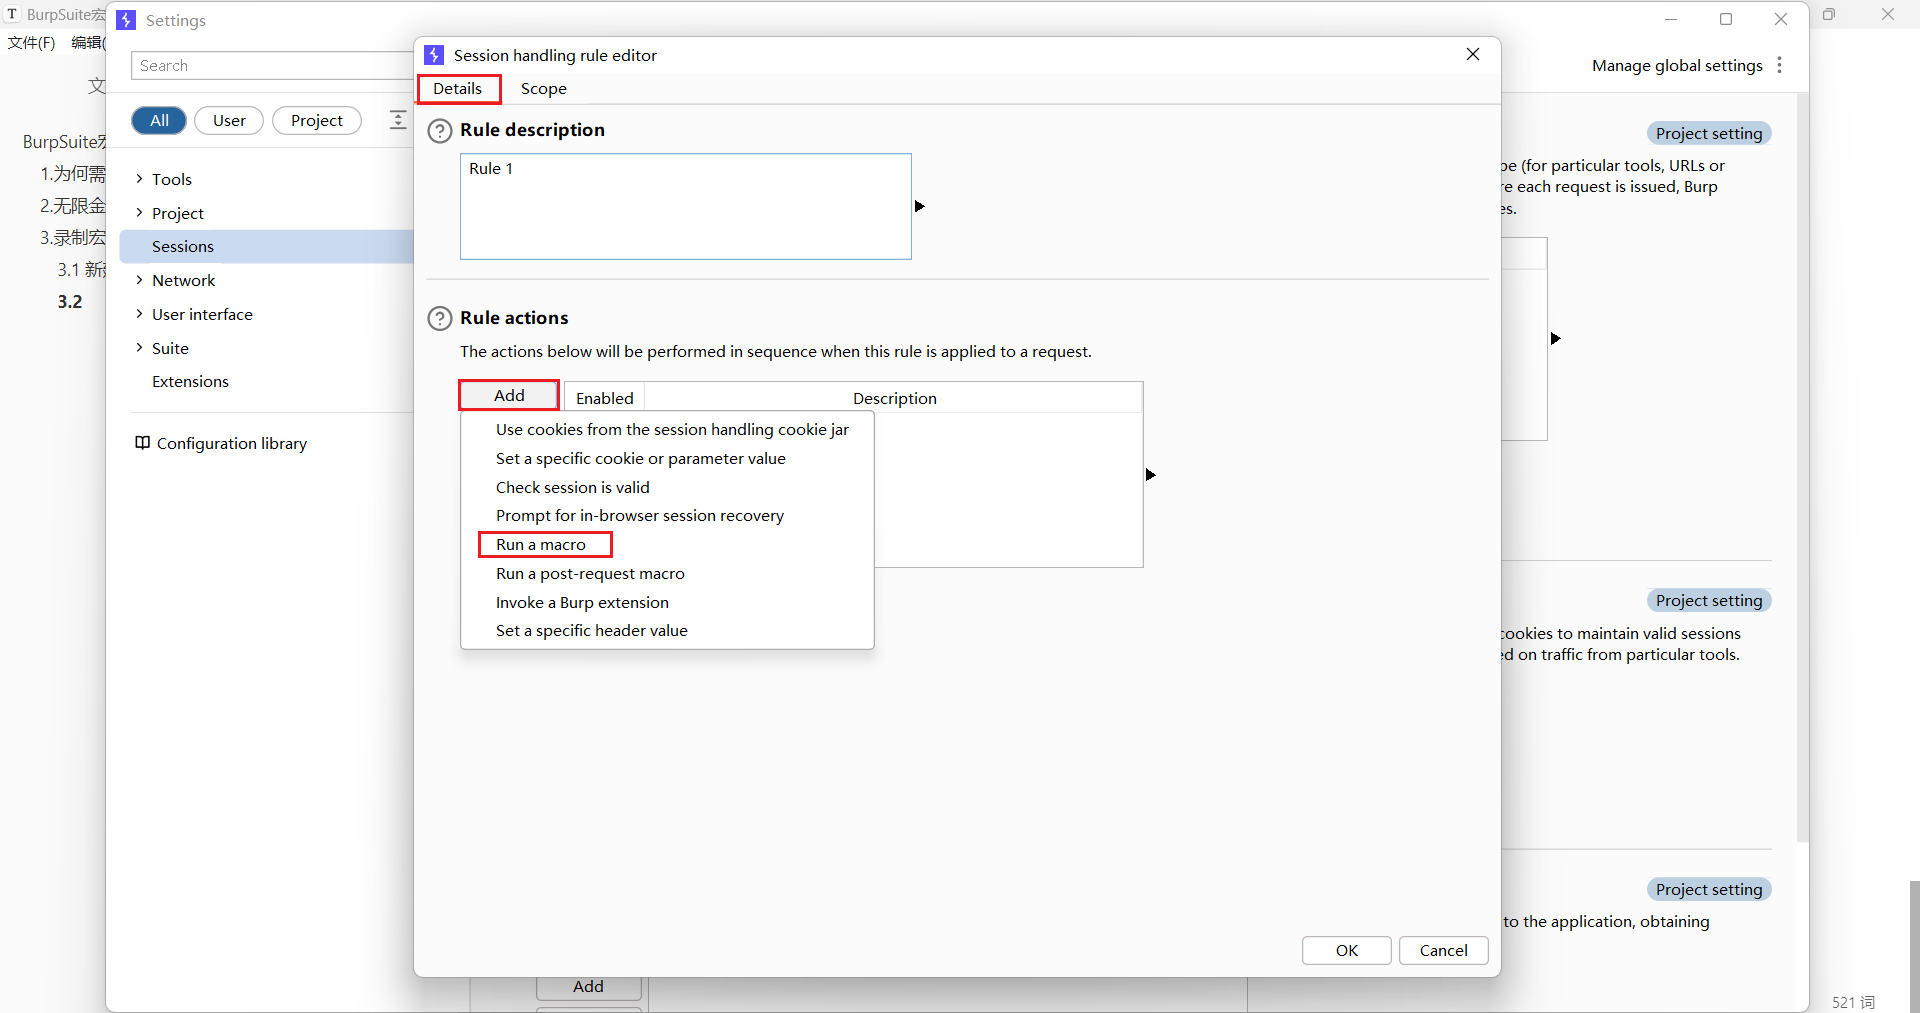Viewport: 1920px width, 1013px height.
Task: Open Extensions in the settings tree
Action: [190, 382]
